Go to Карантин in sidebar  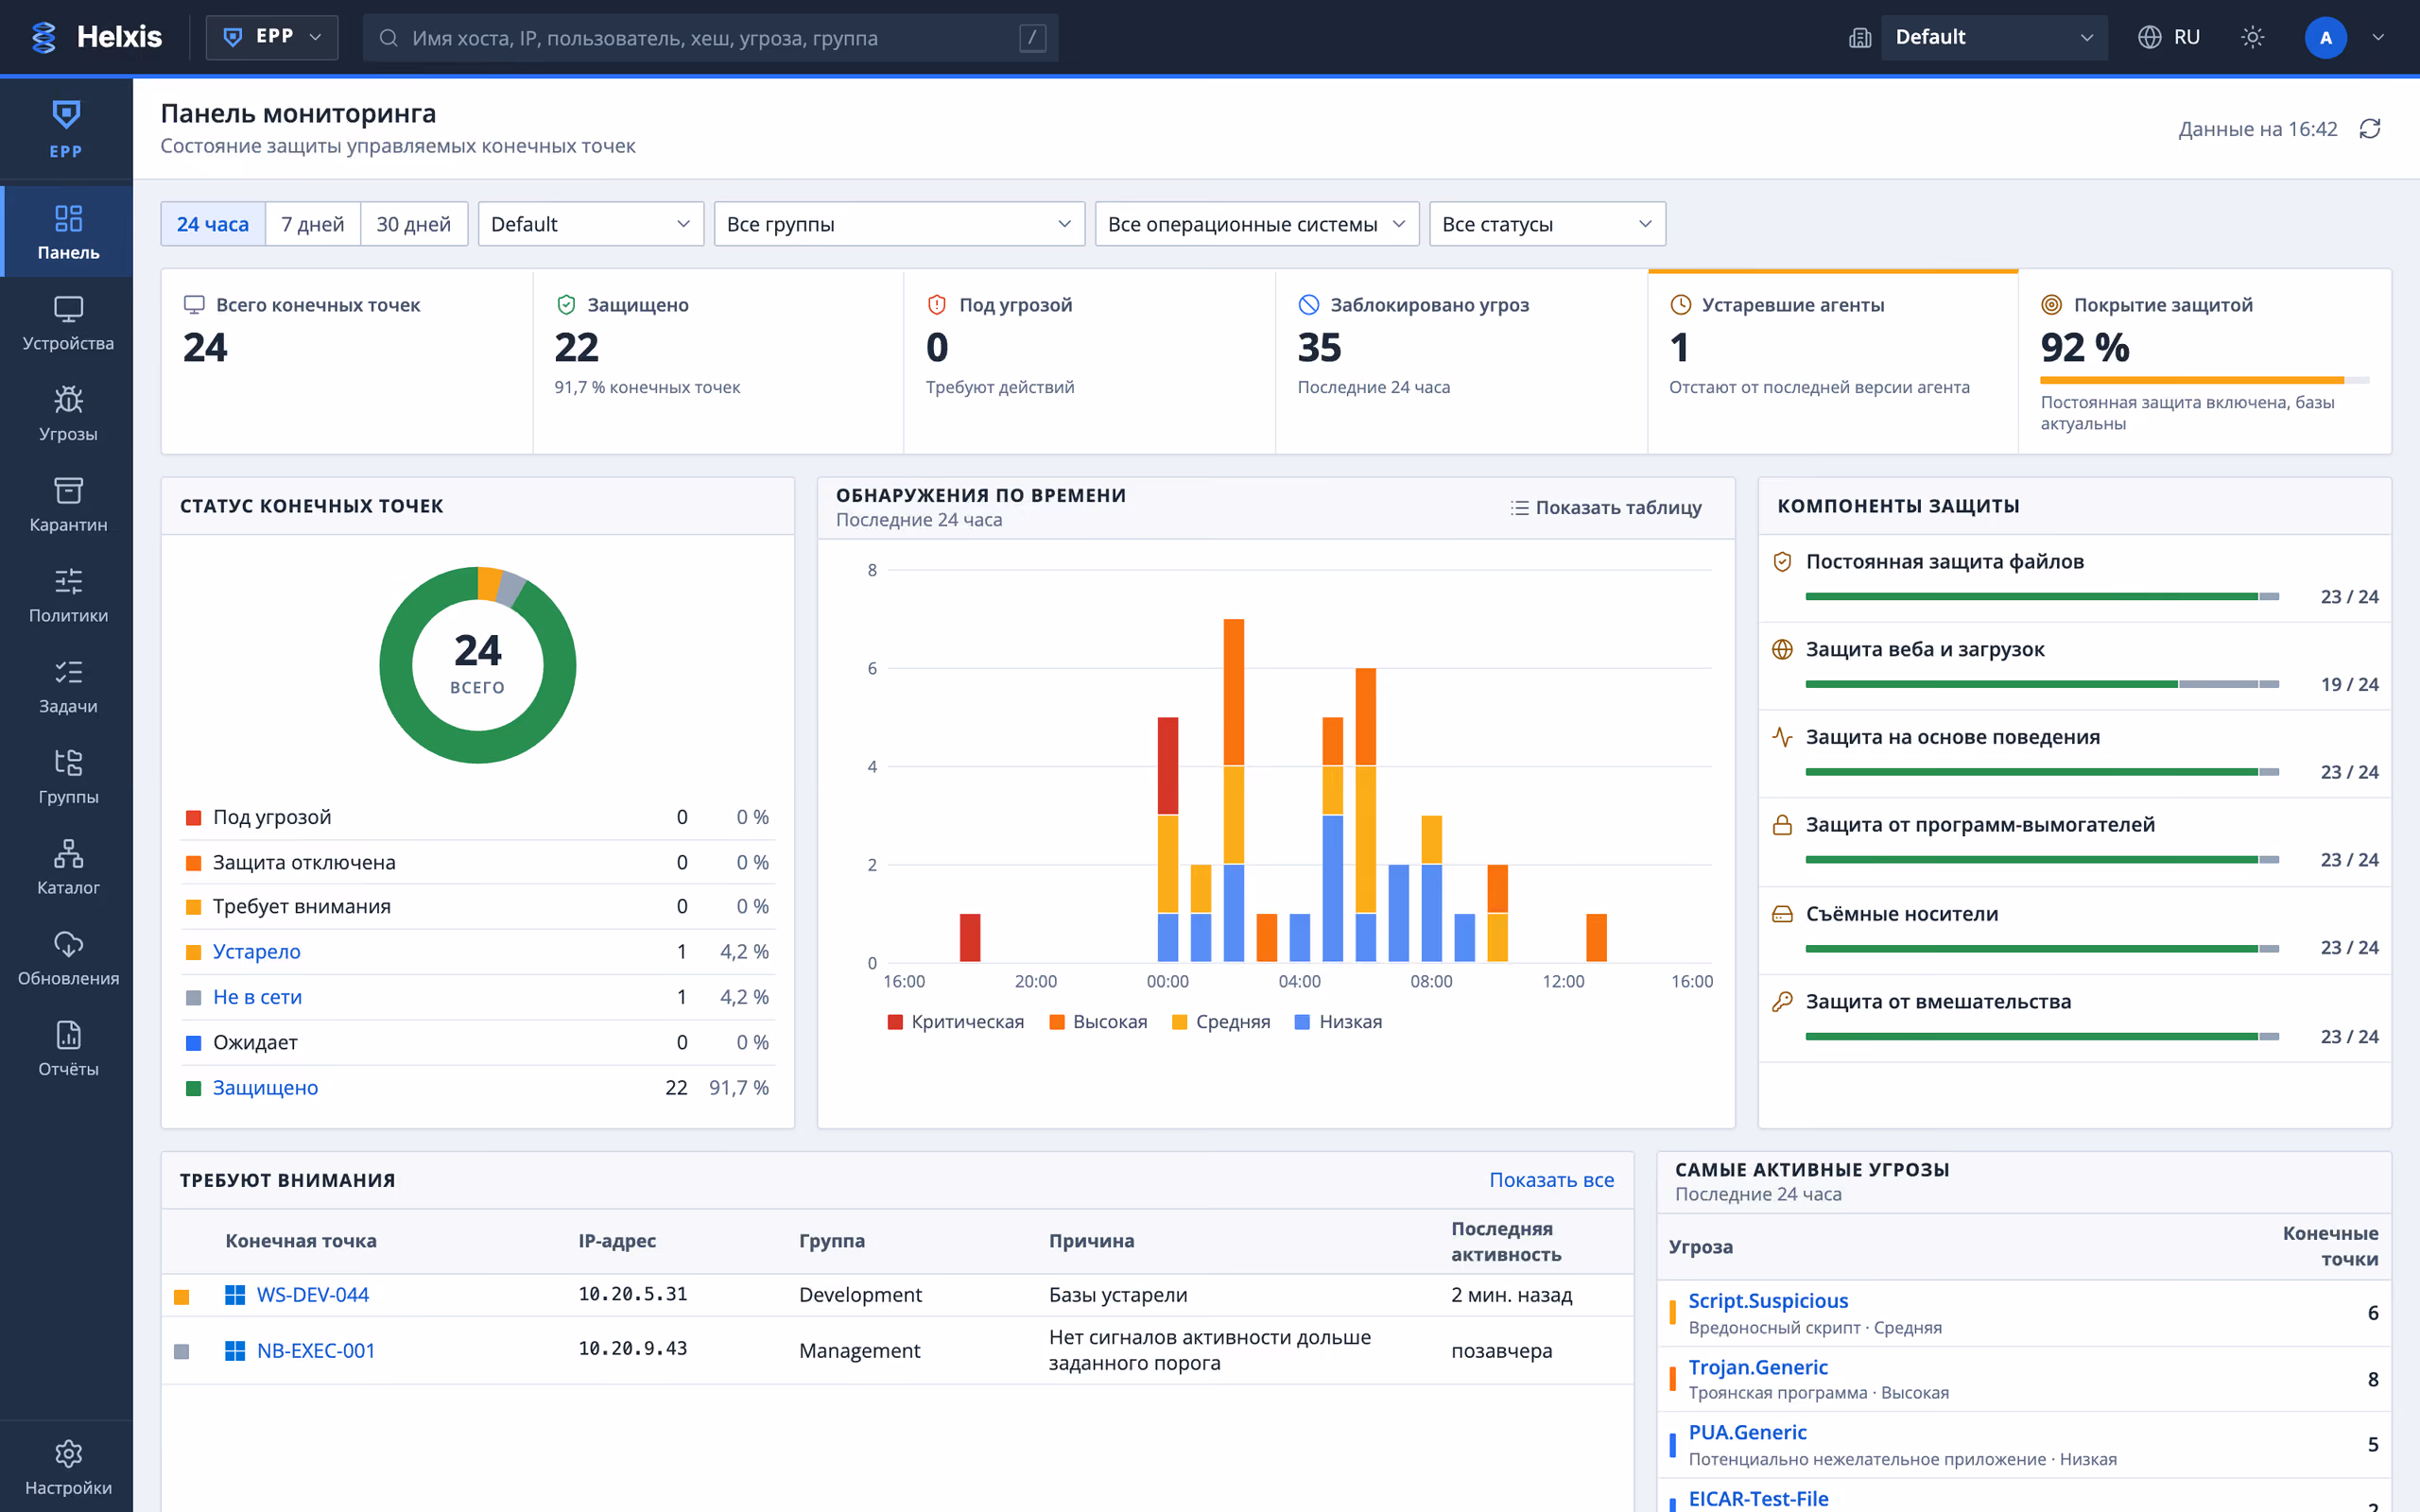pyautogui.click(x=68, y=505)
